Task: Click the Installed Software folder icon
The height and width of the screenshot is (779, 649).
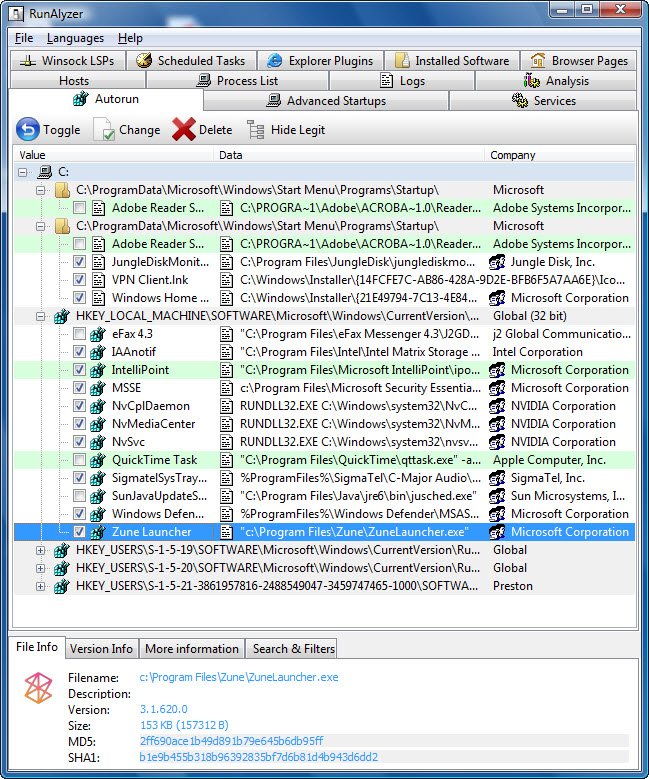Action: (x=402, y=61)
